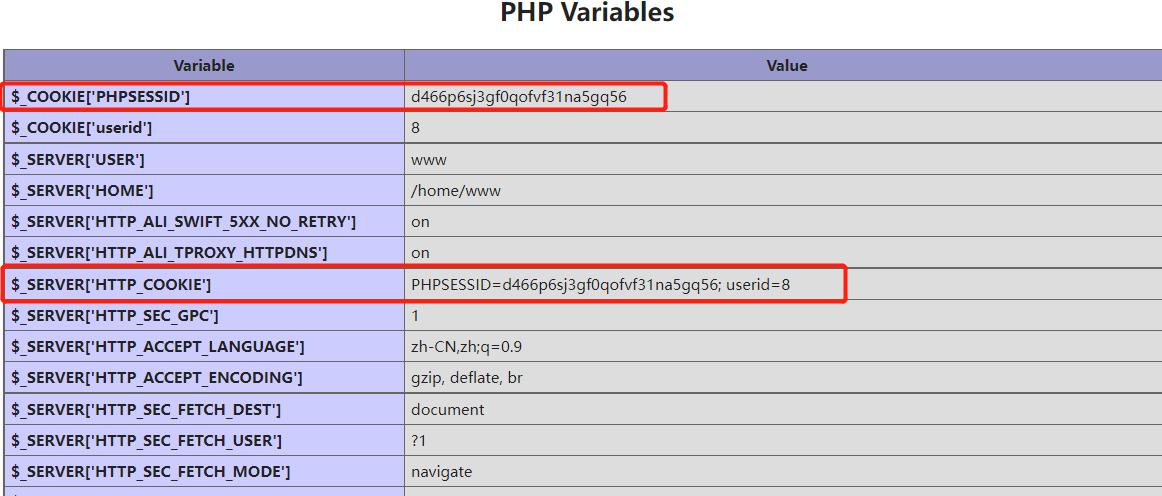
Task: Click the navigate value for FETCH_MODE
Action: (442, 472)
